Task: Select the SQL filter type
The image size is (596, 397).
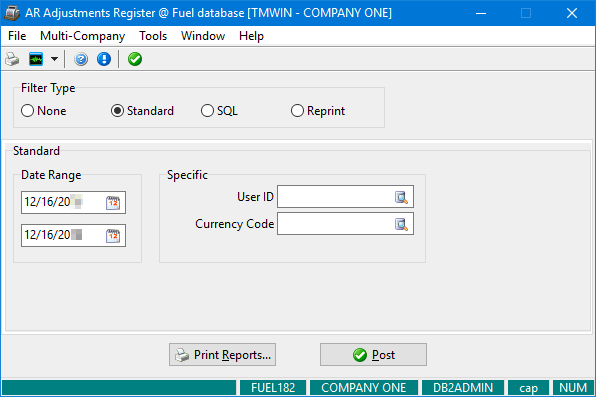Action: point(219,111)
